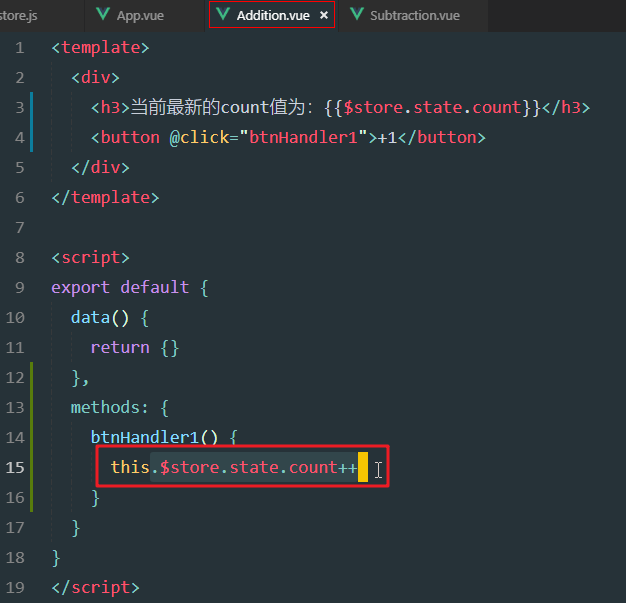Switch to the store.js tab
Screen dimensions: 626x603
[20, 16]
